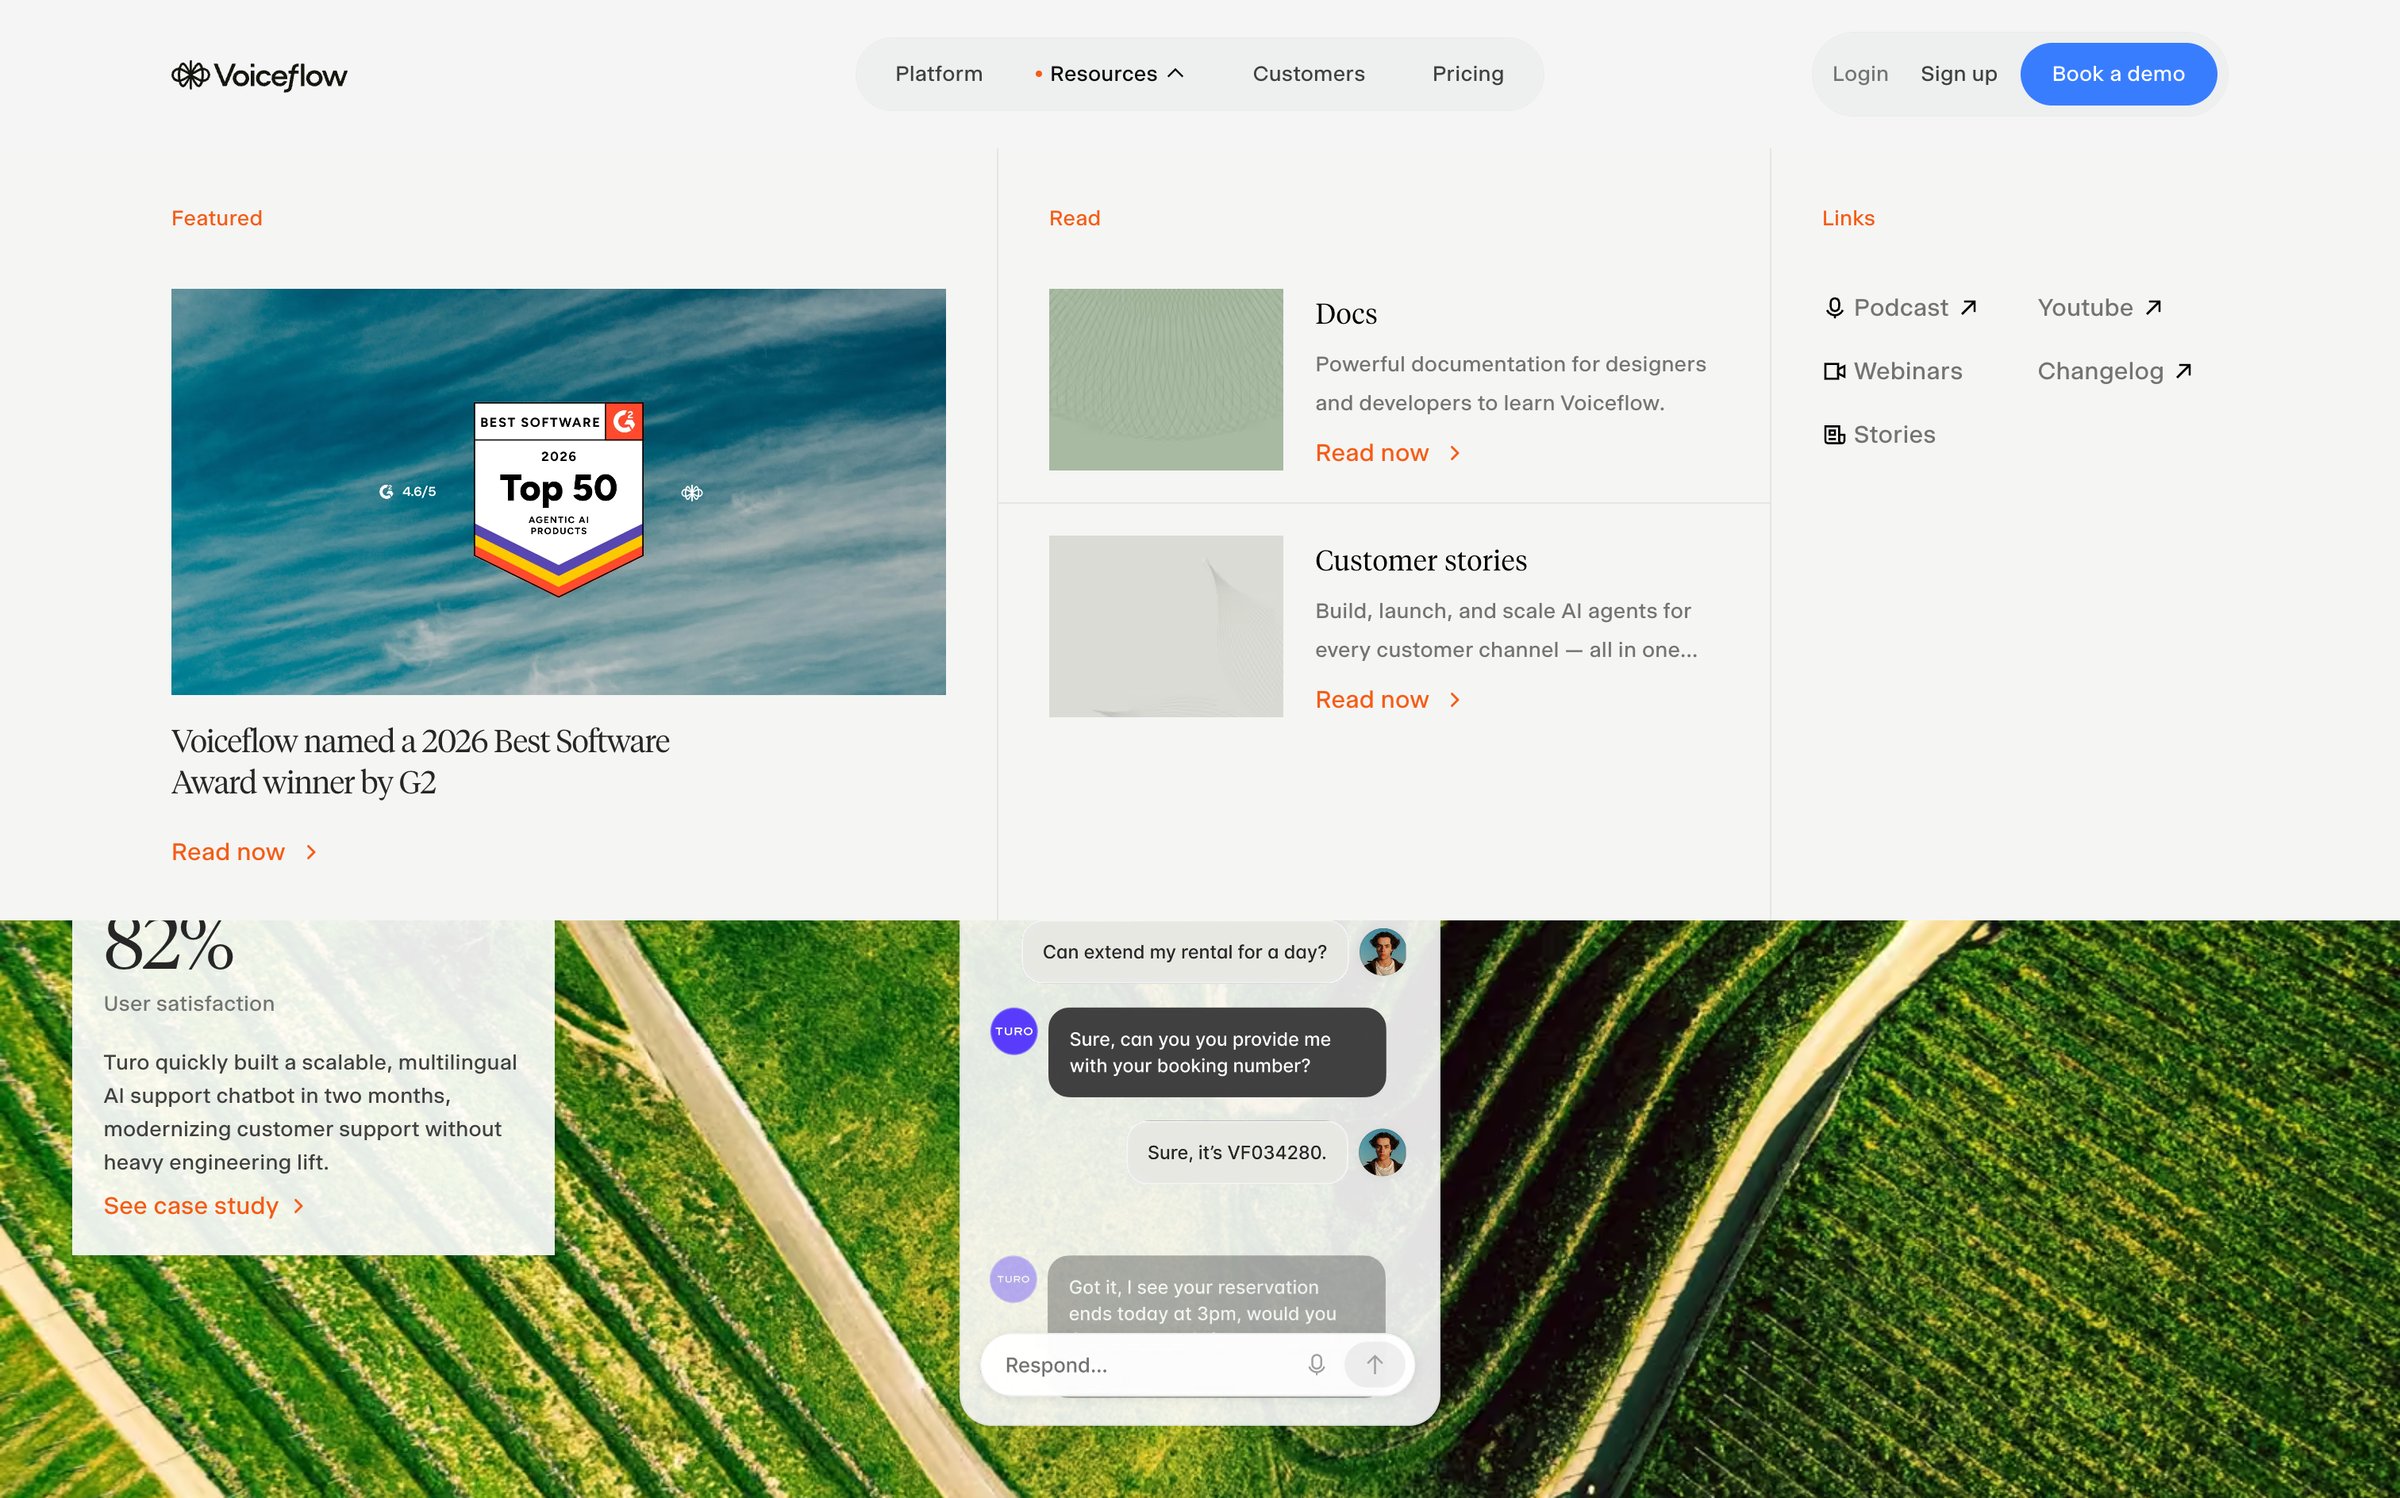Click the Podcast microphone icon
2400x1498 pixels.
coord(1834,308)
